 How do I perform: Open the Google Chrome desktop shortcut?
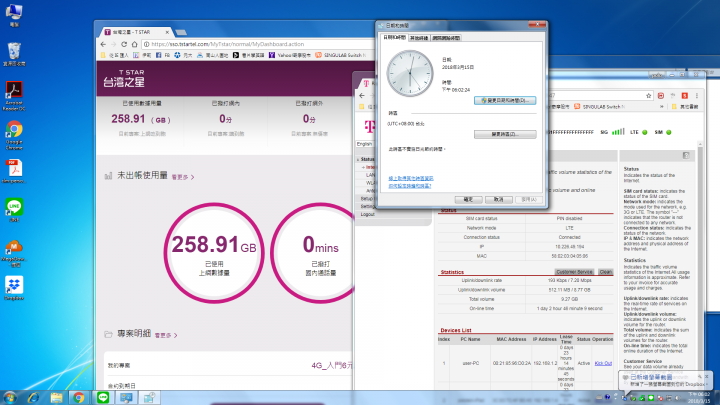[x=14, y=134]
